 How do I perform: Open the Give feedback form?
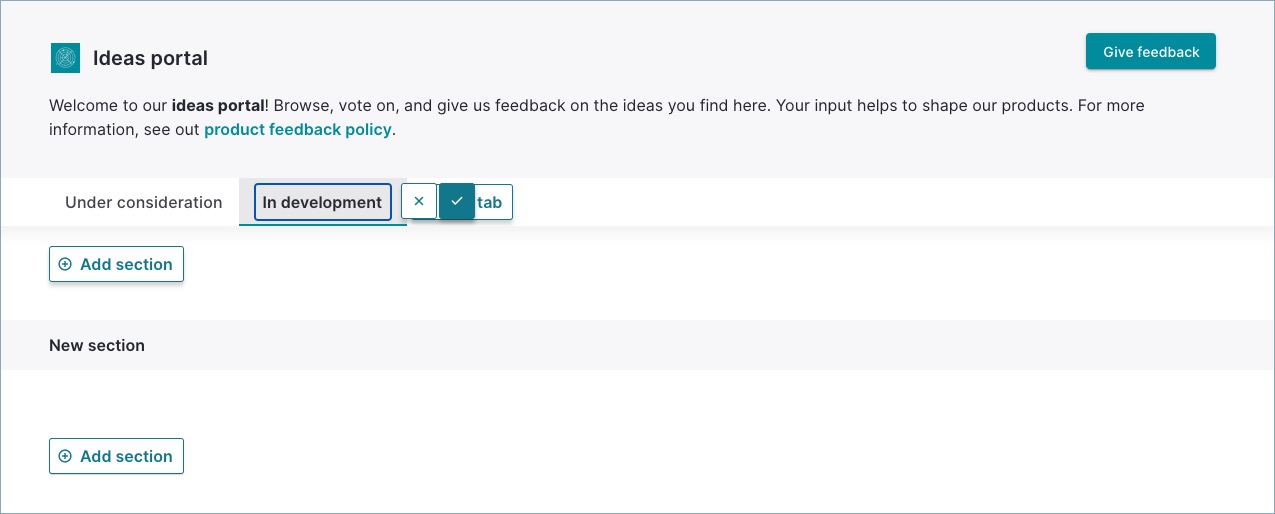tap(1151, 52)
